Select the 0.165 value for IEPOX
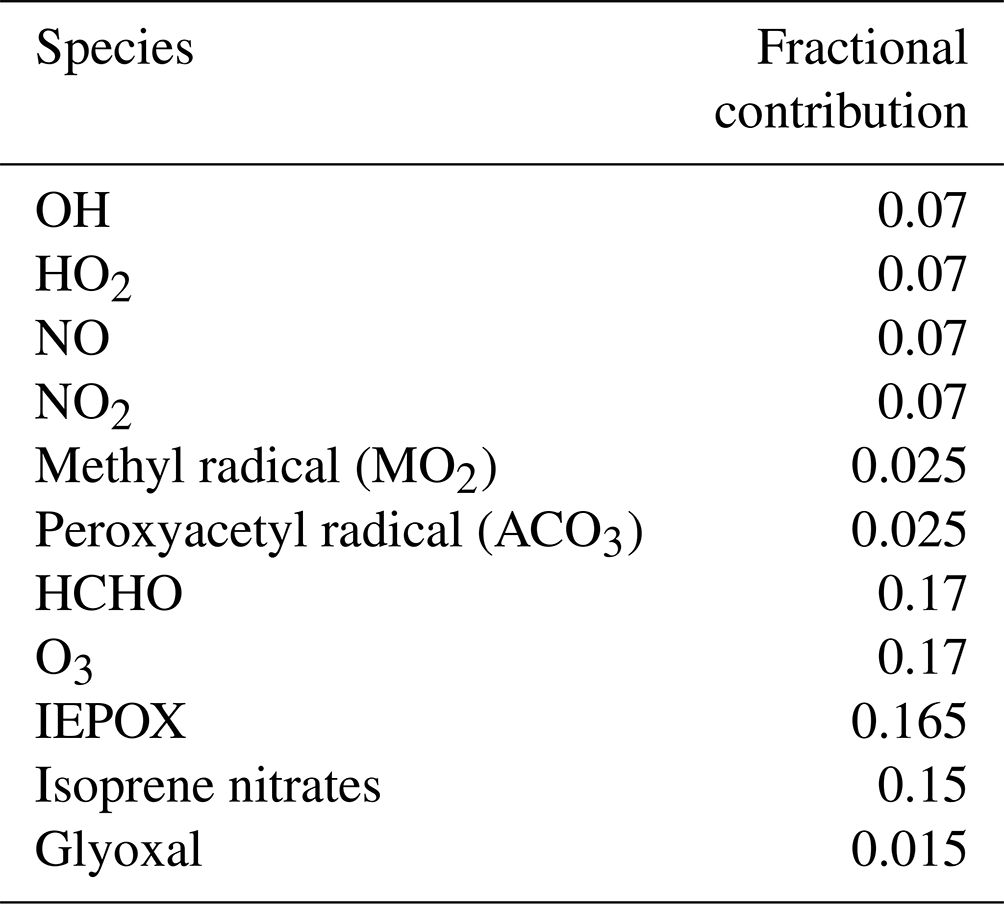The width and height of the screenshot is (1004, 904). pyautogui.click(x=908, y=722)
